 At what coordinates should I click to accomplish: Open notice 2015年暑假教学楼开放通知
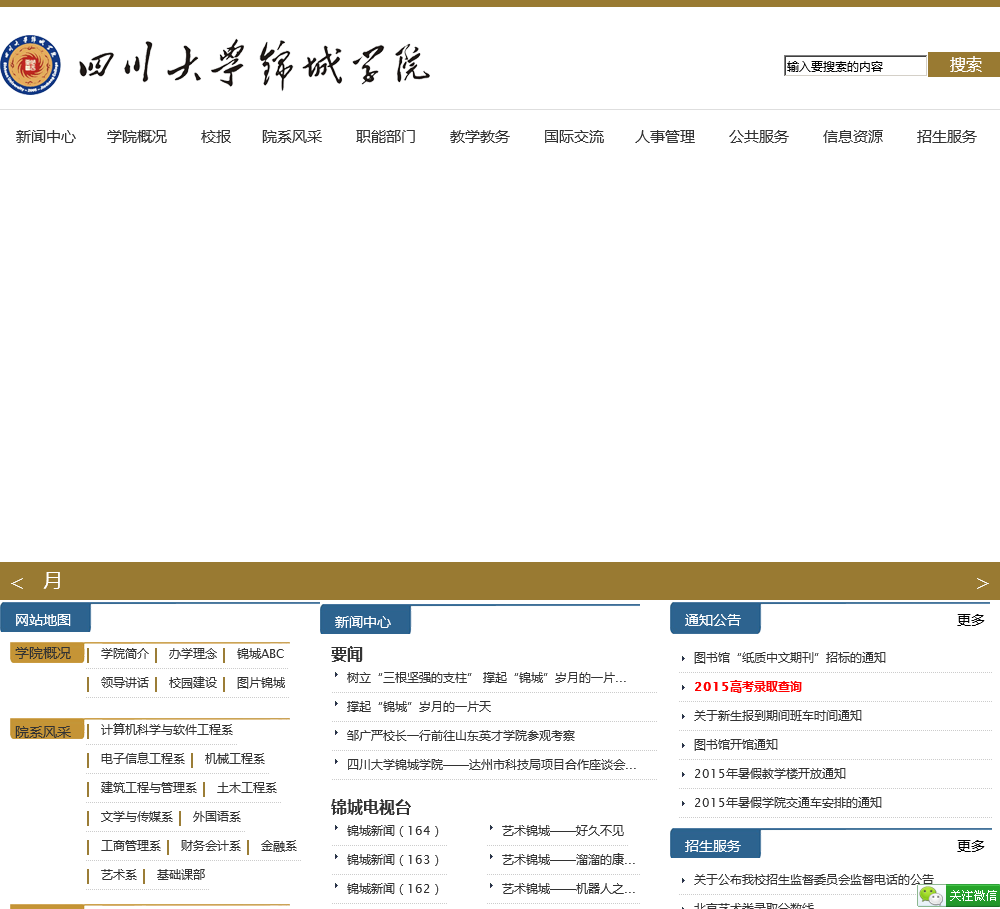pos(769,773)
